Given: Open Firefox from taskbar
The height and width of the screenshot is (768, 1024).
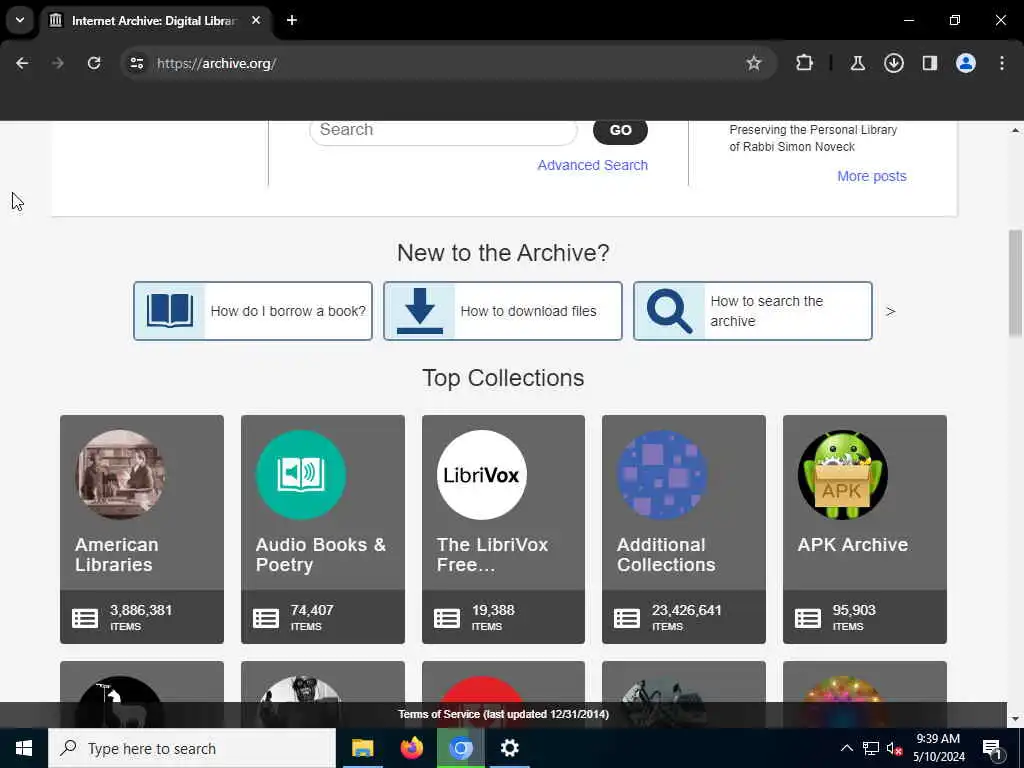Looking at the screenshot, I should [x=411, y=748].
